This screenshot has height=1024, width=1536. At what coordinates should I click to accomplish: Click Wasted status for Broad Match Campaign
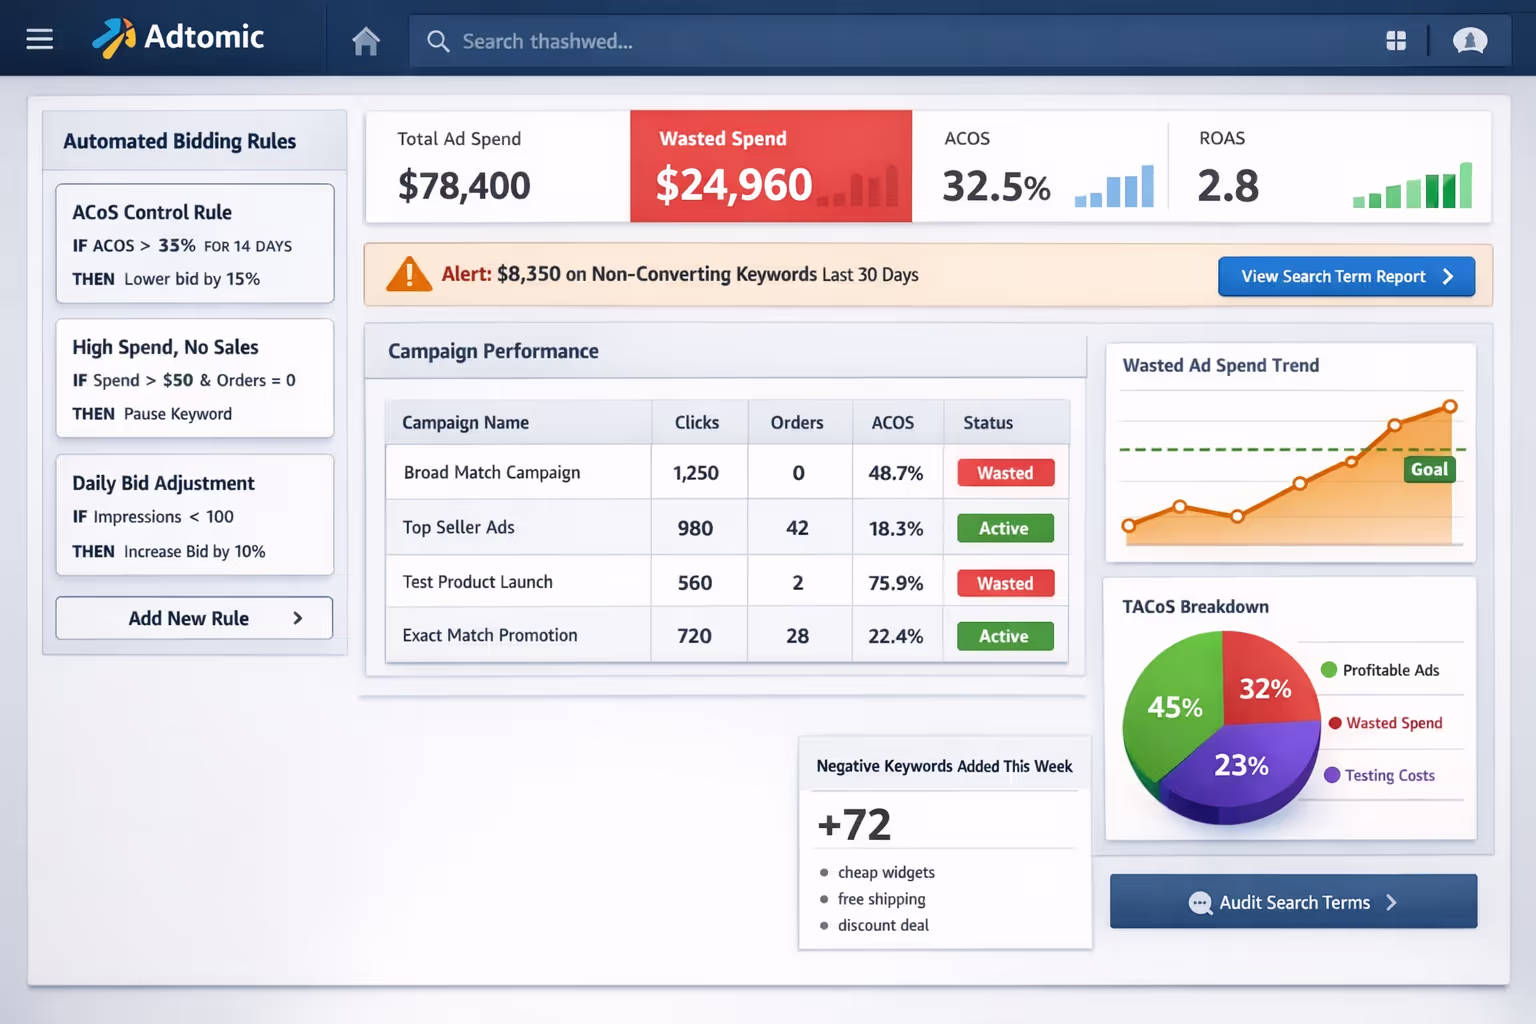(1005, 473)
